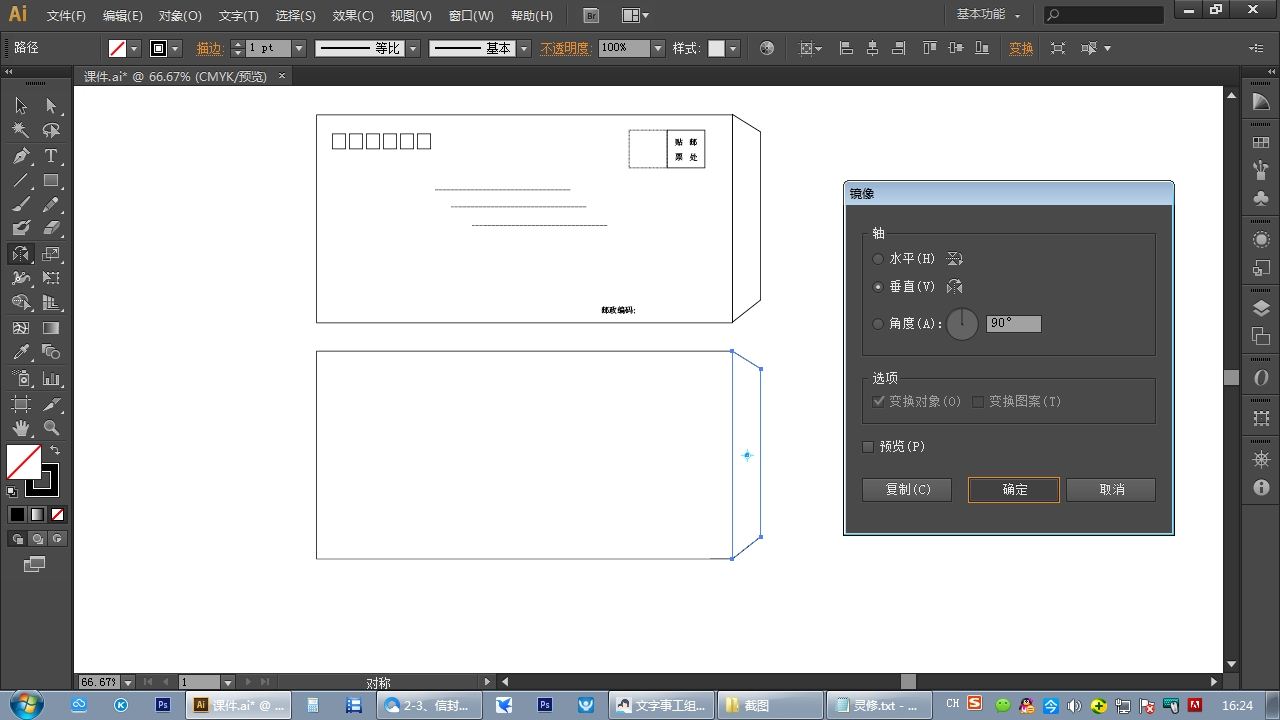Open the 文件(F) menu
This screenshot has width=1280, height=720.
pos(66,16)
